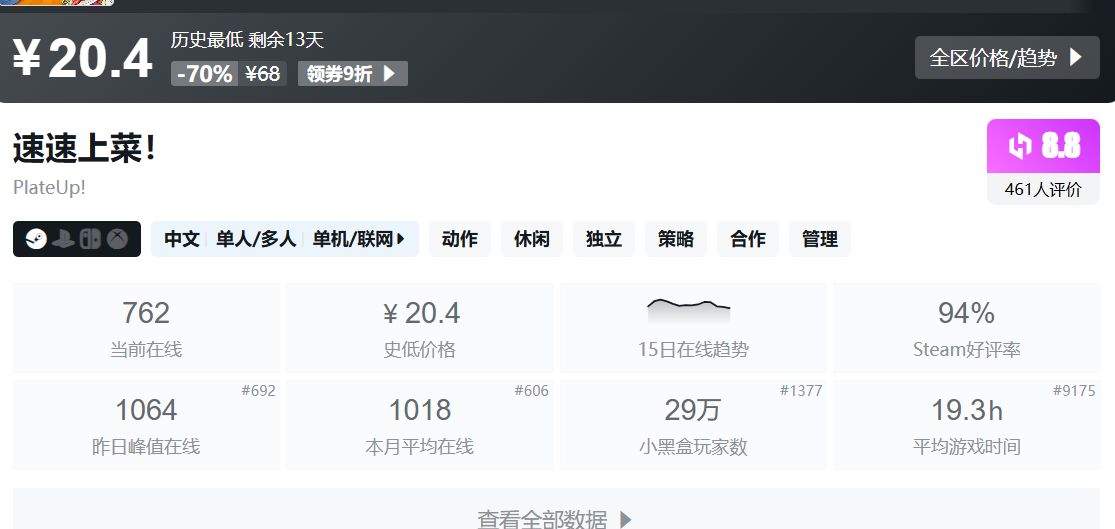This screenshot has width=1115, height=529.
Task: Click 历史最低 剩余13天 text
Action: pyautogui.click(x=247, y=40)
